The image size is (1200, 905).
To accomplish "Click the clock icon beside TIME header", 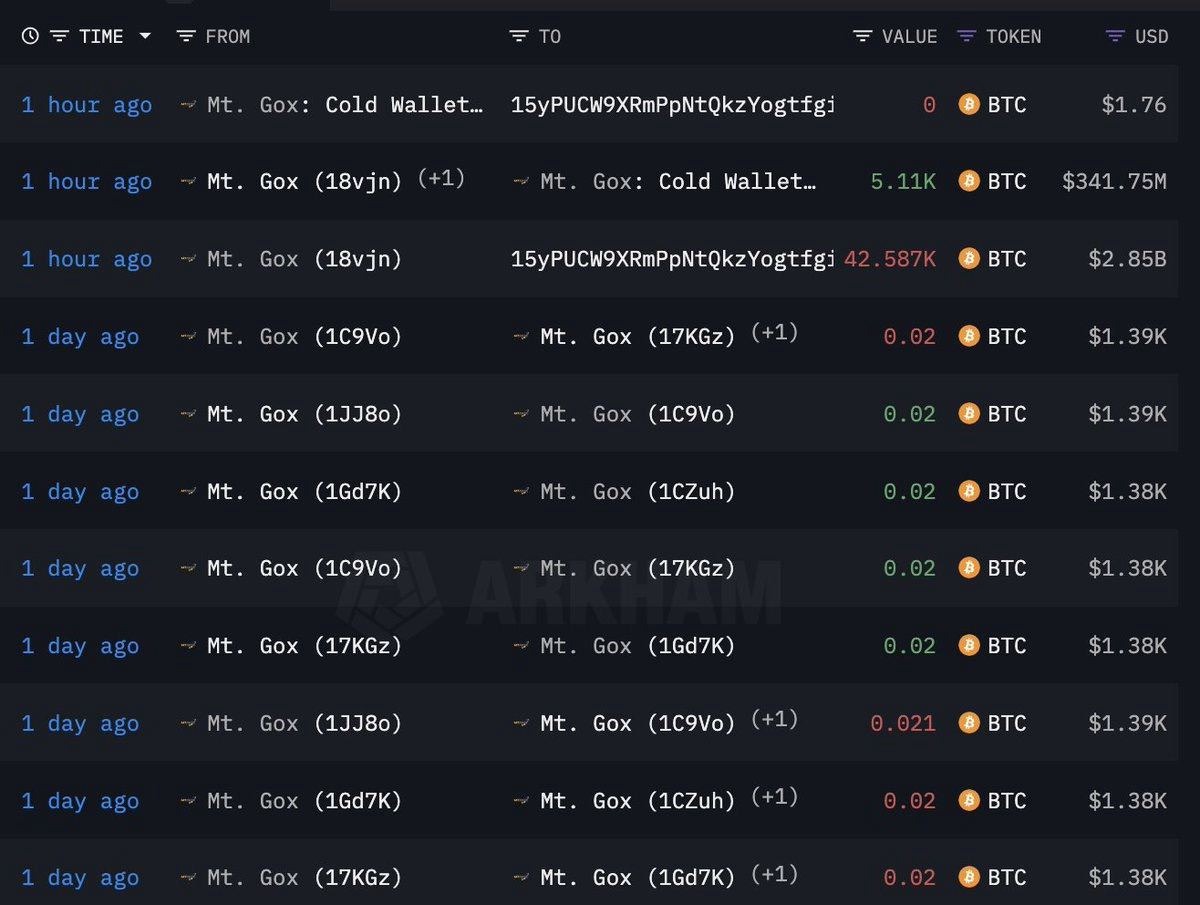I will click(x=30, y=36).
